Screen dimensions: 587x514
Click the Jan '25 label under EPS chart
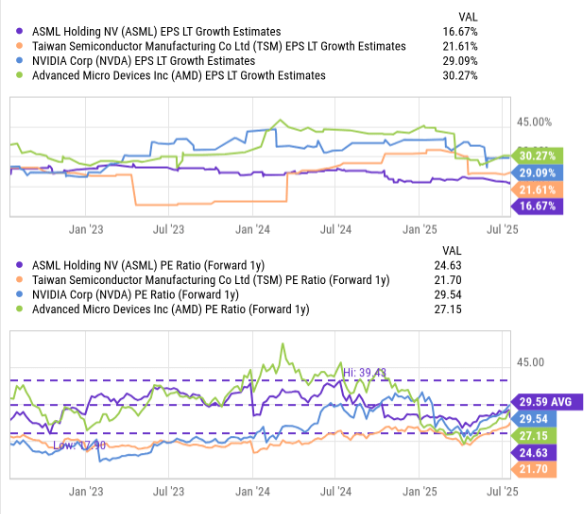pyautogui.click(x=420, y=229)
